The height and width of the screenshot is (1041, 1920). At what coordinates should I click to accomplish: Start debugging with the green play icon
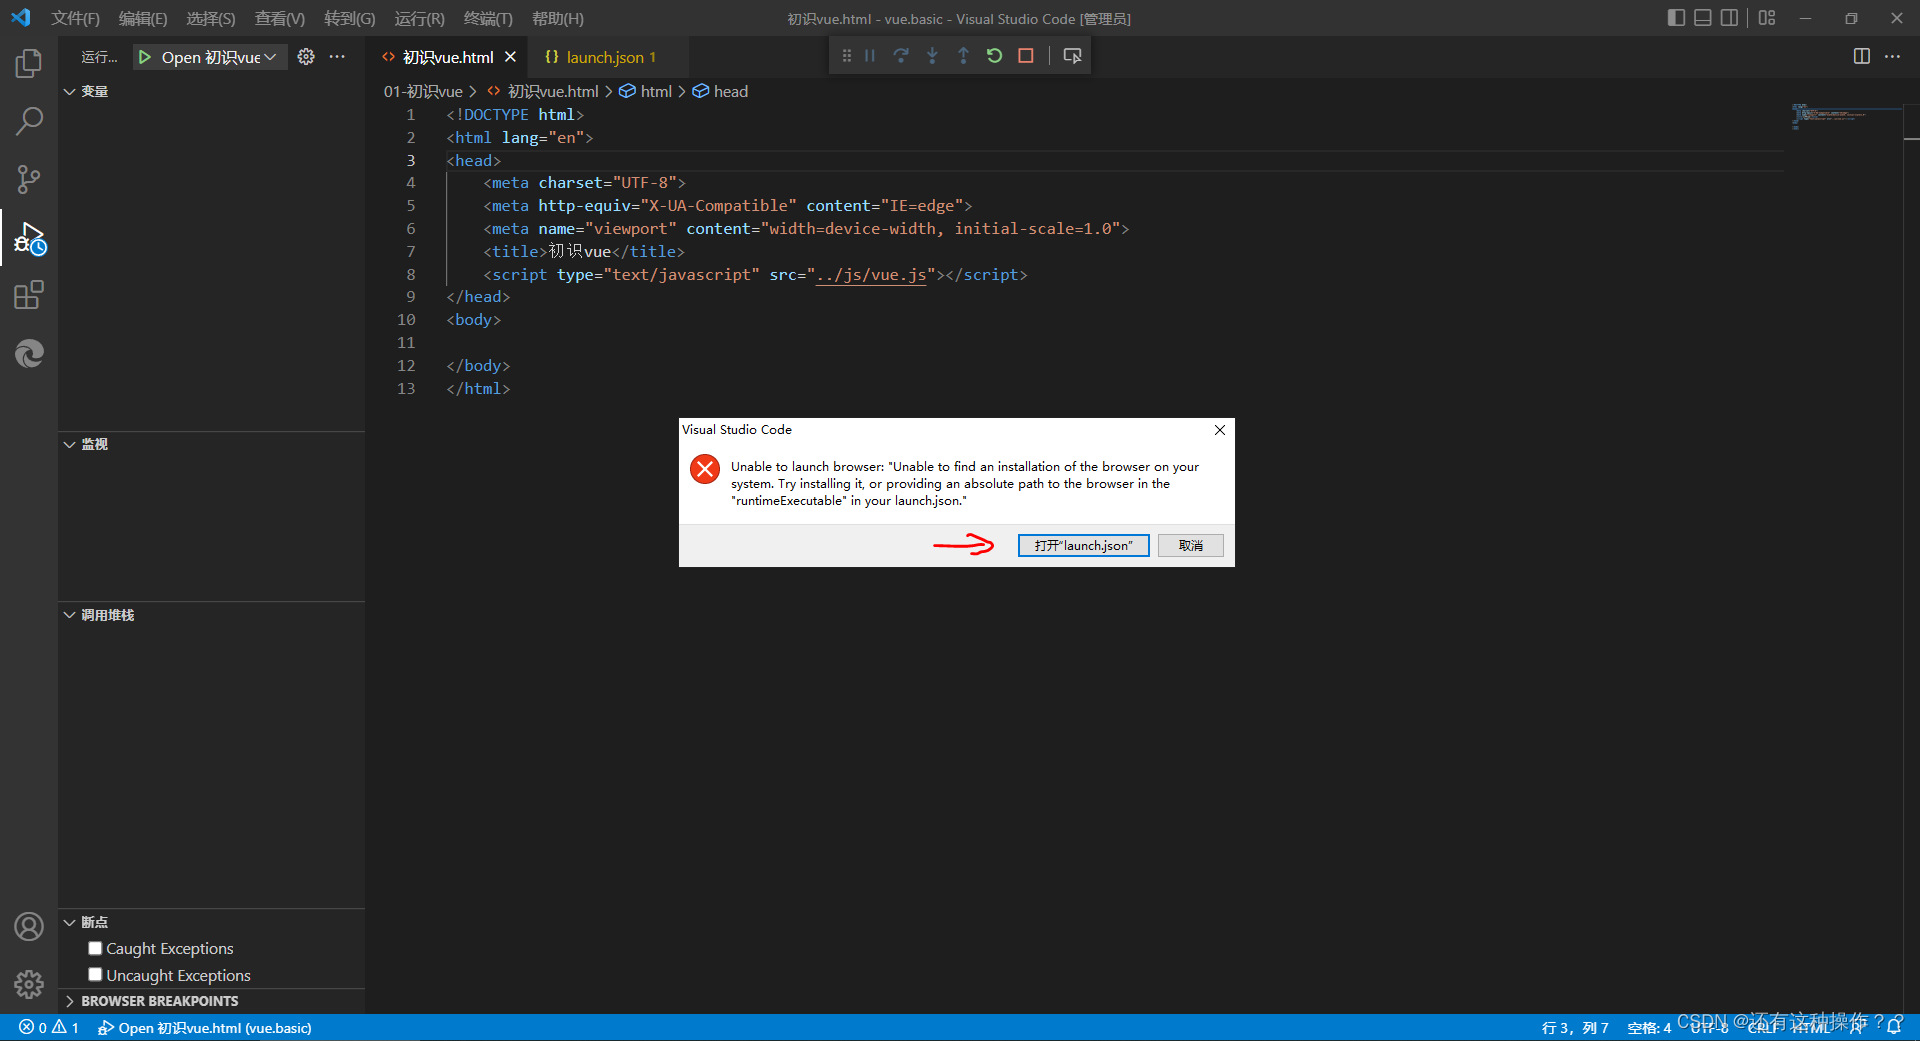click(145, 57)
